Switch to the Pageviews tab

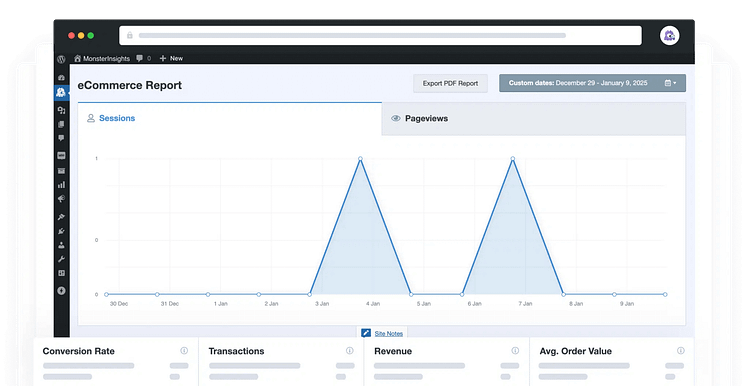(x=534, y=118)
